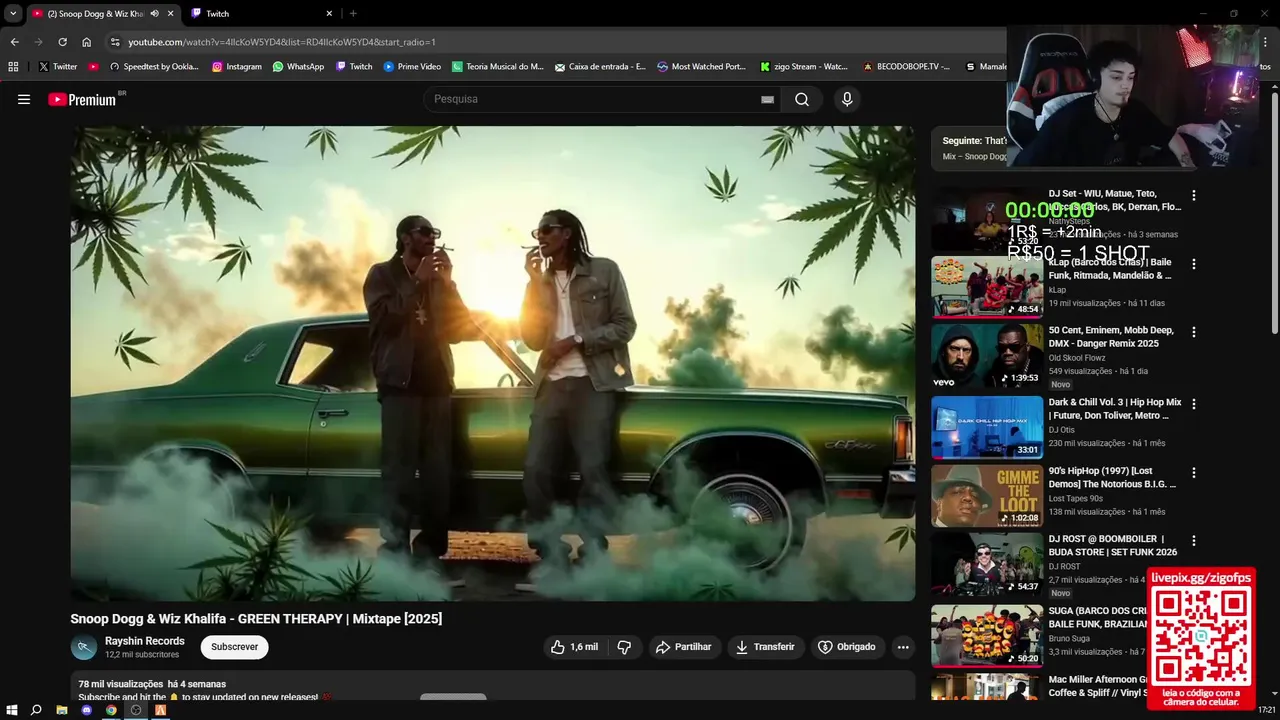This screenshot has height=720, width=1280.
Task: Open the on-screen keyboard in search box
Action: pyautogui.click(x=767, y=99)
